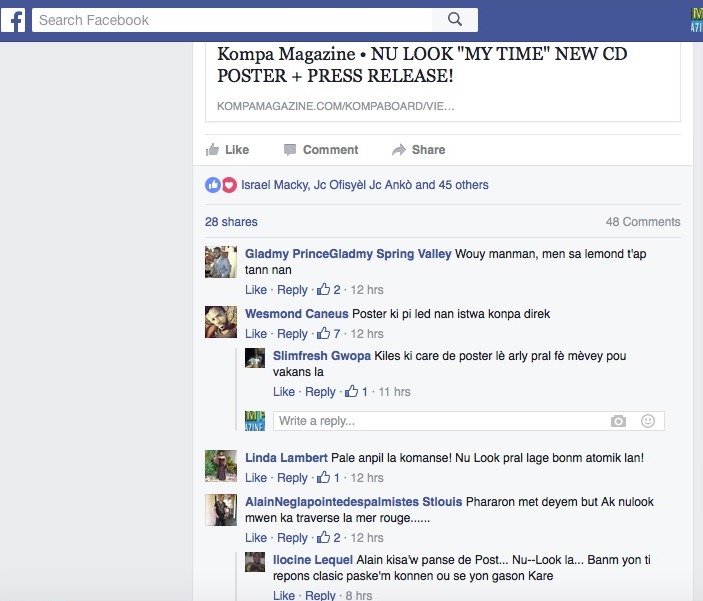View 2 likes on Gladmy's comment
Screen dimensions: 703x601
[329, 290]
